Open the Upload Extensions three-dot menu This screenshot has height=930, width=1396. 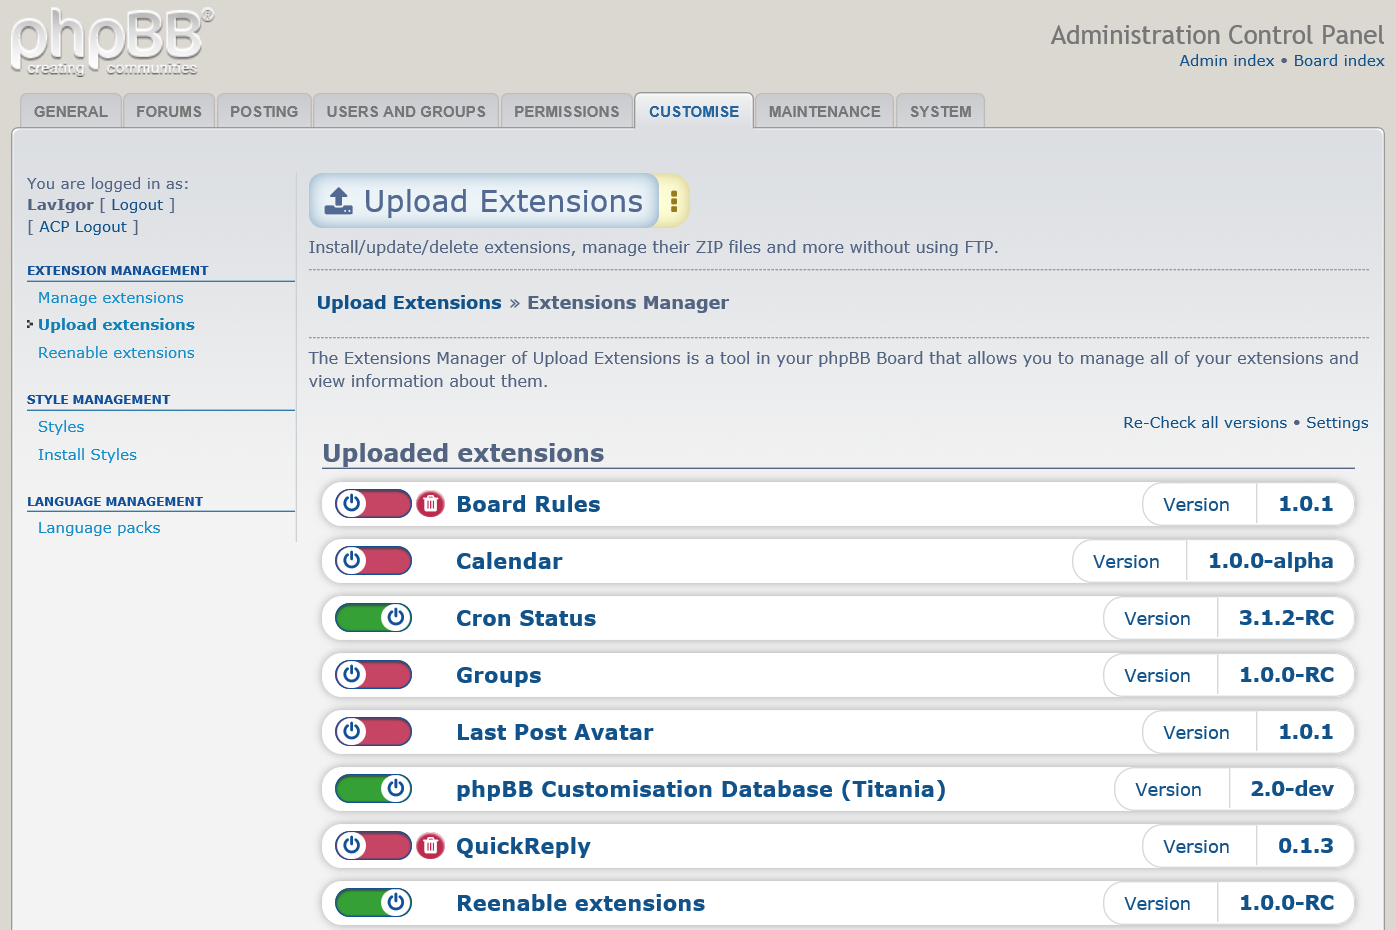[674, 201]
